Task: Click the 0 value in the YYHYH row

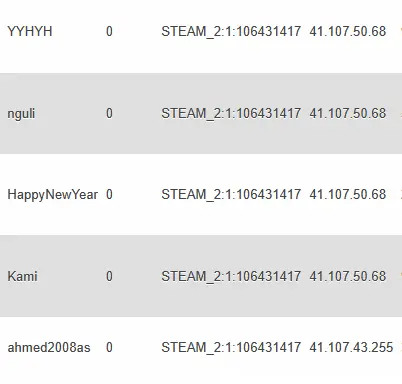Action: point(109,32)
